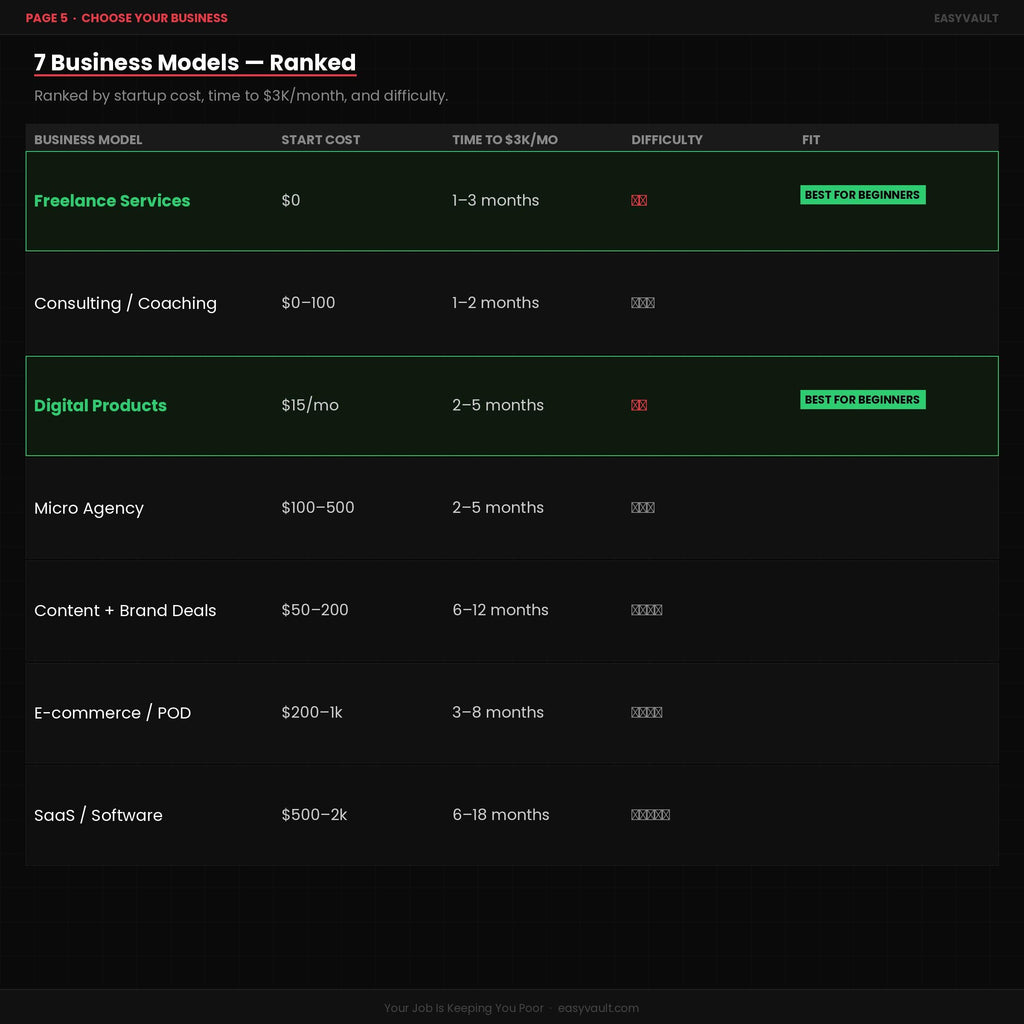
Task: Select the Business Model column header
Action: coord(88,140)
